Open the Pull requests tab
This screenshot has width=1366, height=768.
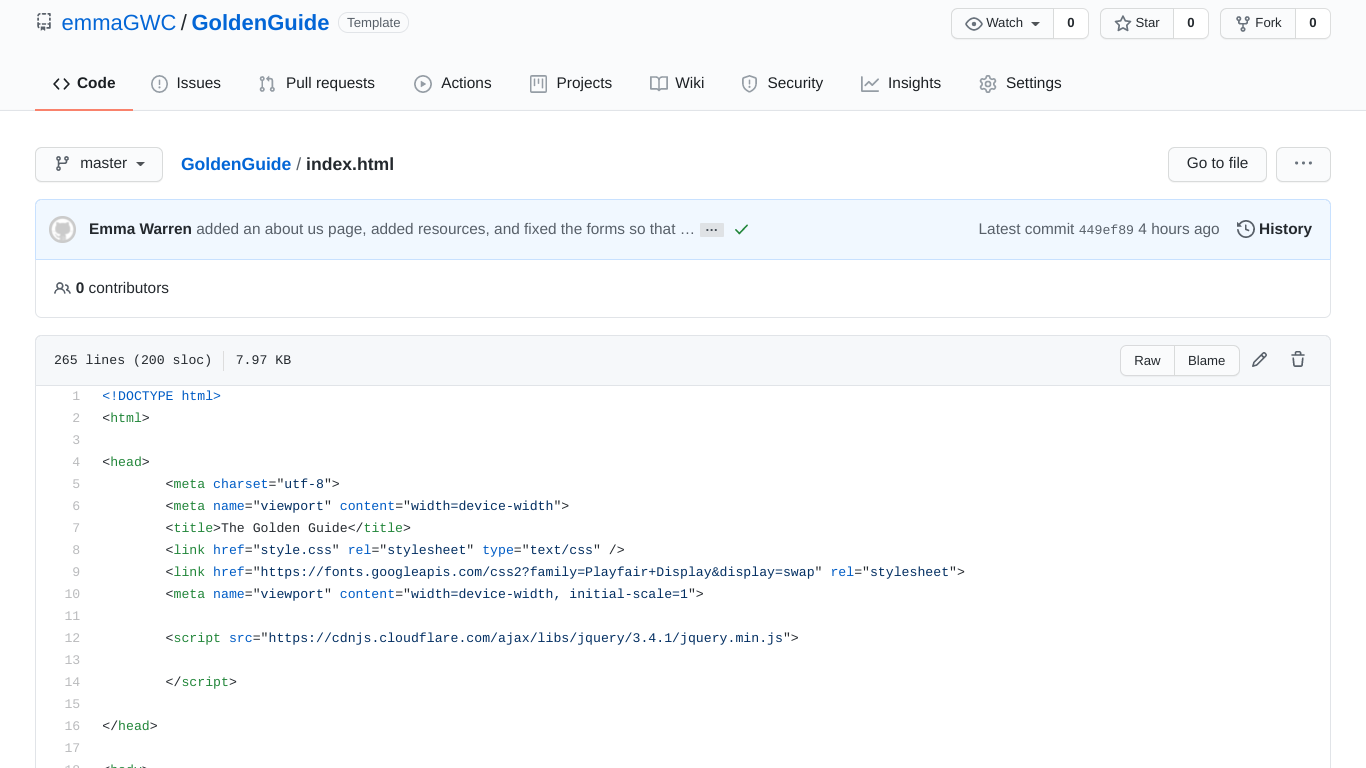point(317,84)
